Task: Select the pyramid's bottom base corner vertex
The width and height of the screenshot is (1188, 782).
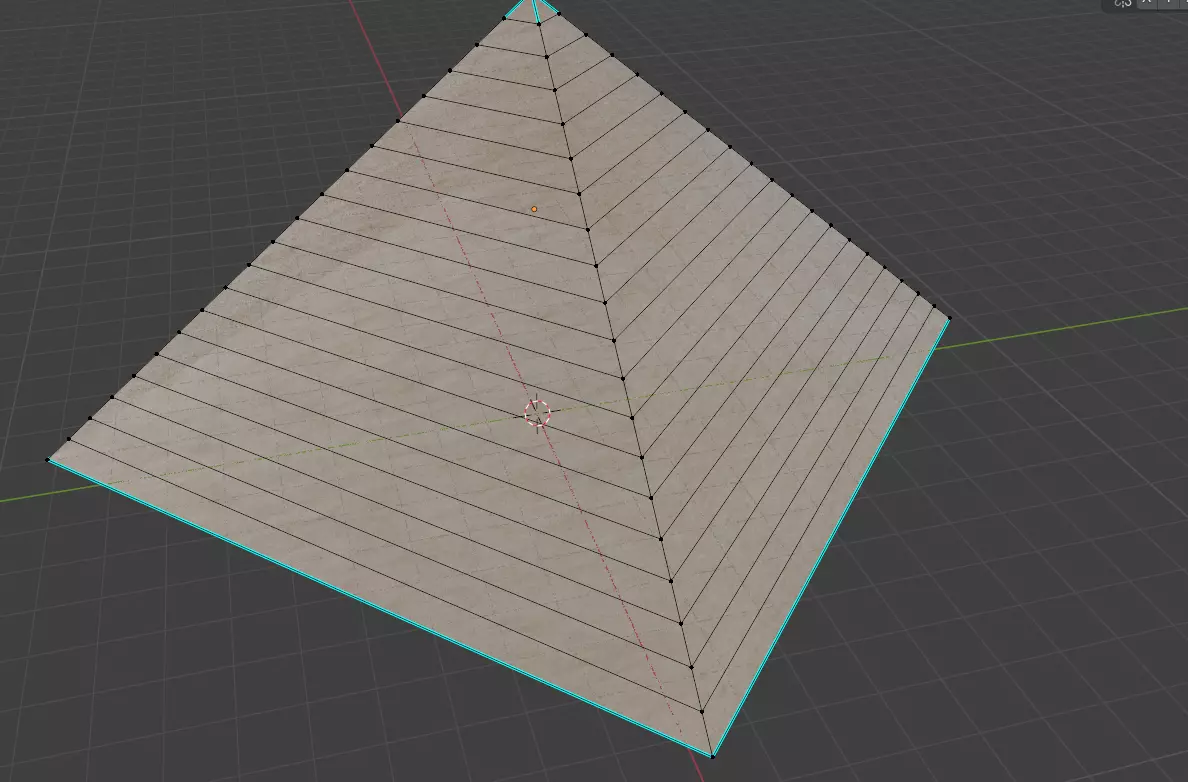Action: click(x=712, y=755)
